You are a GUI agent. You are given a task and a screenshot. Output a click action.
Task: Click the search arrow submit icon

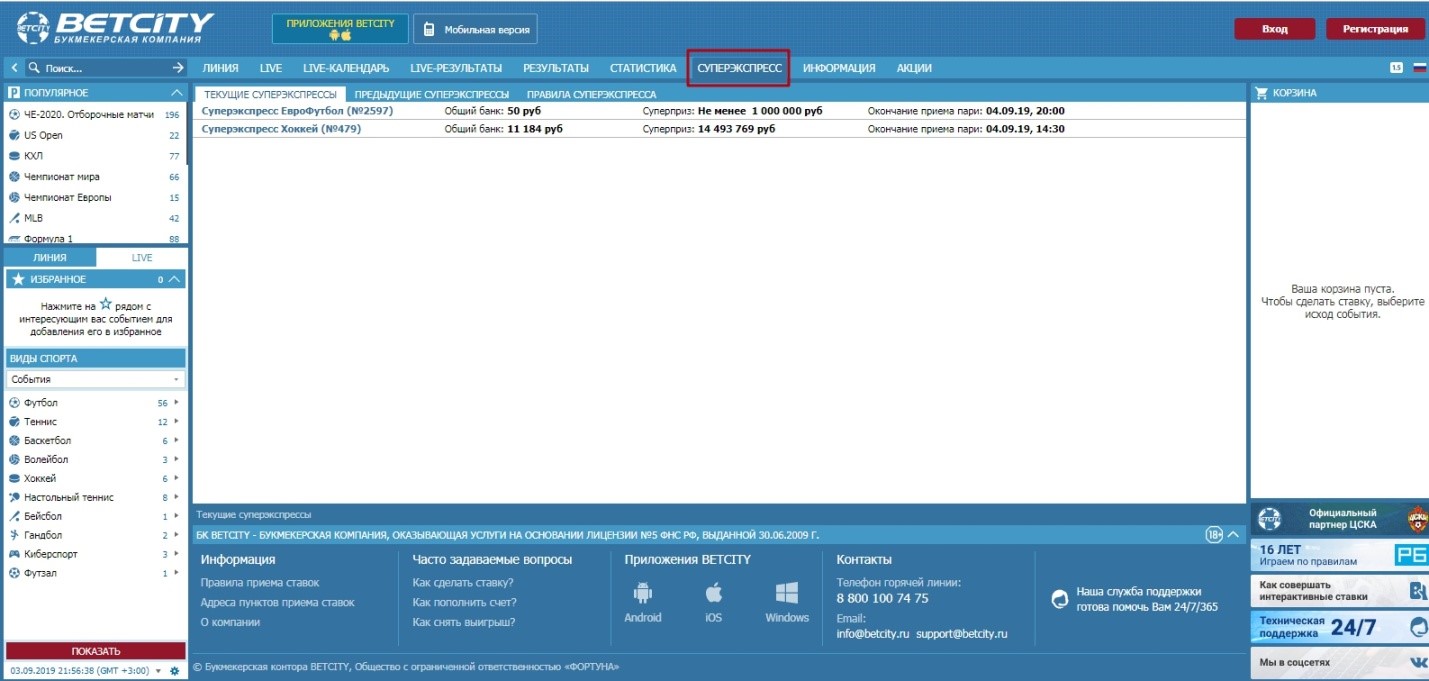tap(178, 68)
